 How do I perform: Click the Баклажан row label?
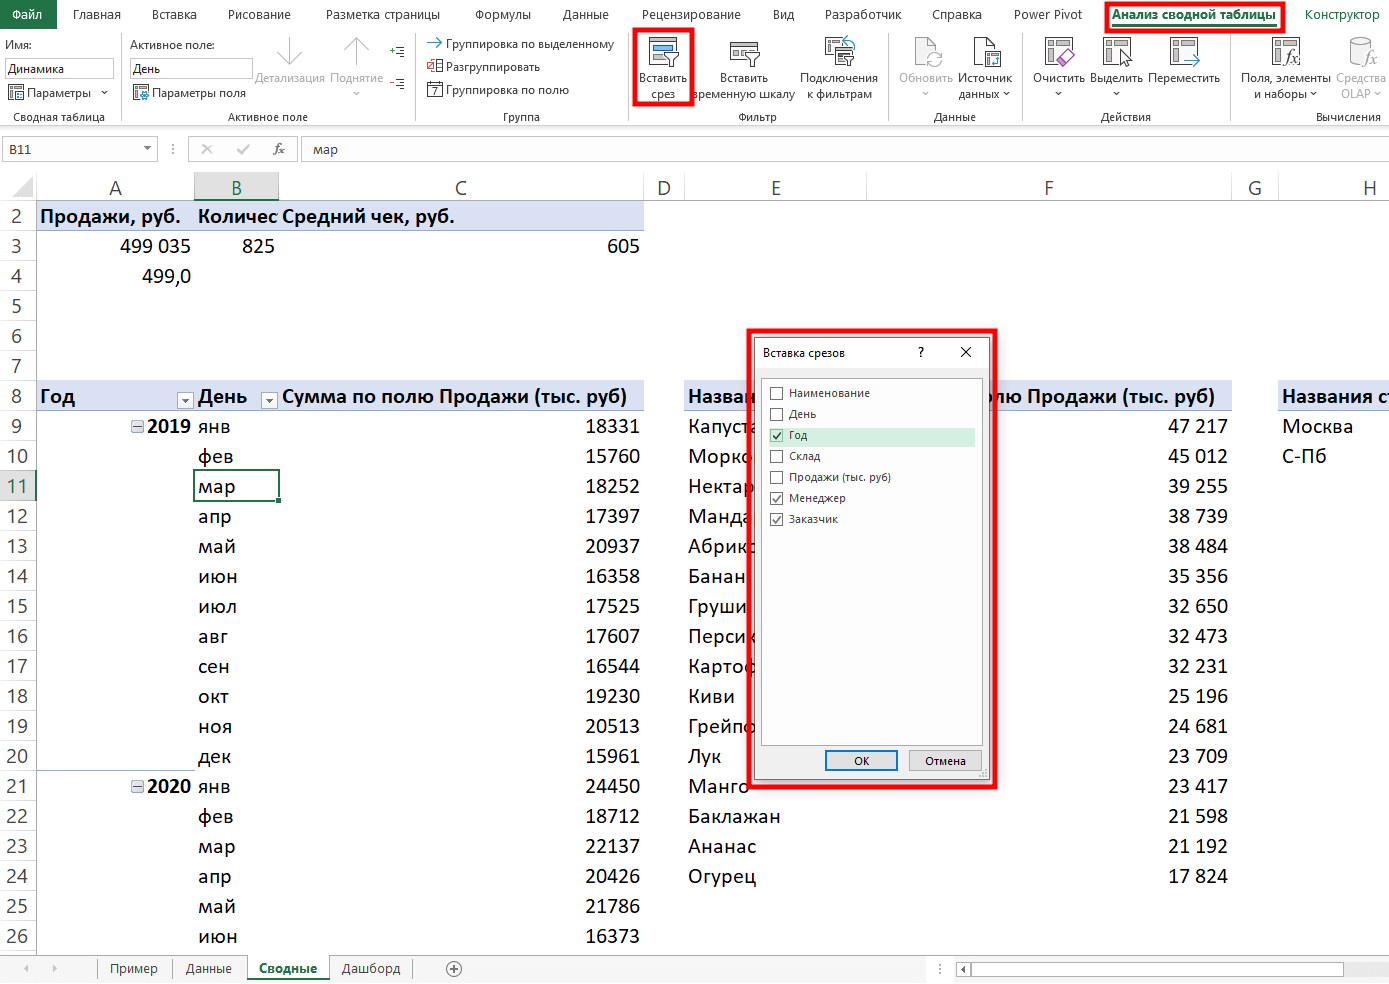point(734,816)
